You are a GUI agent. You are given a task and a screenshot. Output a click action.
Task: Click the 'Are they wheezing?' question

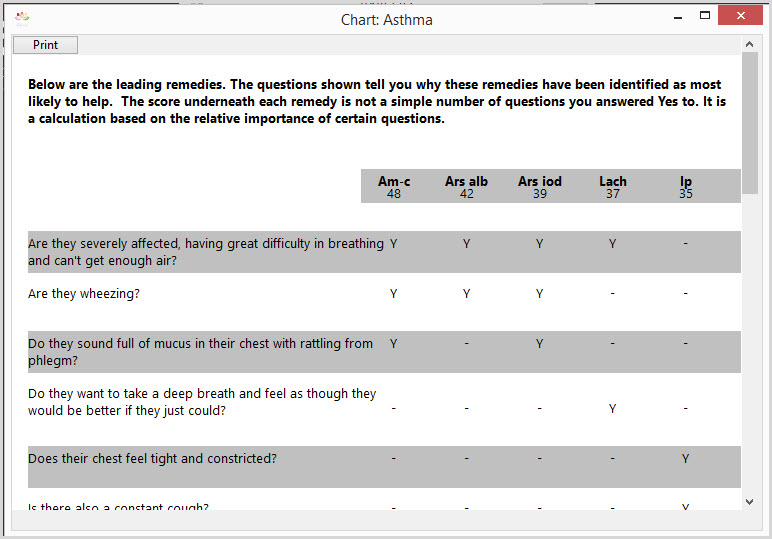pyautogui.click(x=84, y=294)
